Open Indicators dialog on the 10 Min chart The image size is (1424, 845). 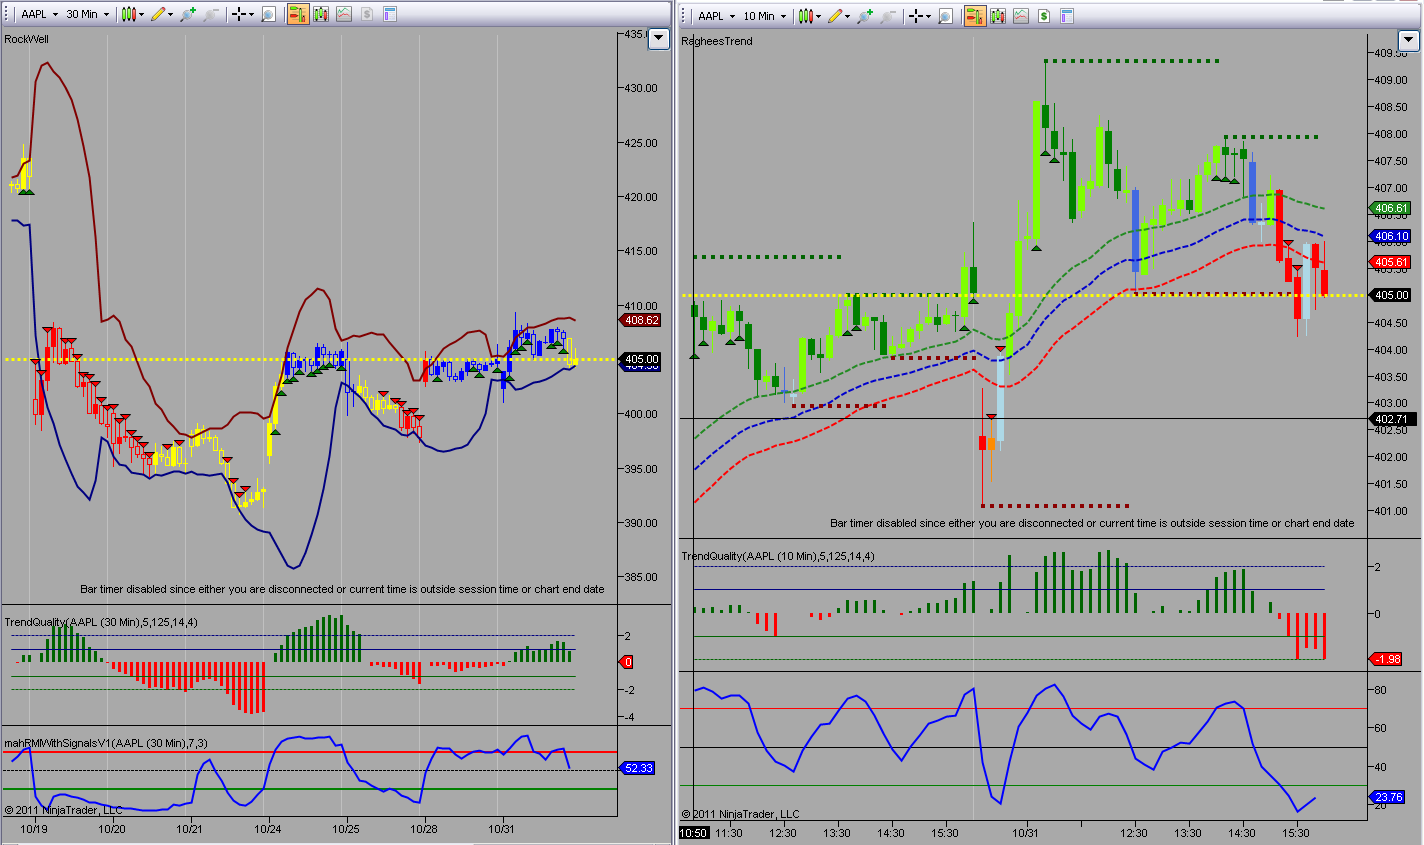pos(1021,16)
